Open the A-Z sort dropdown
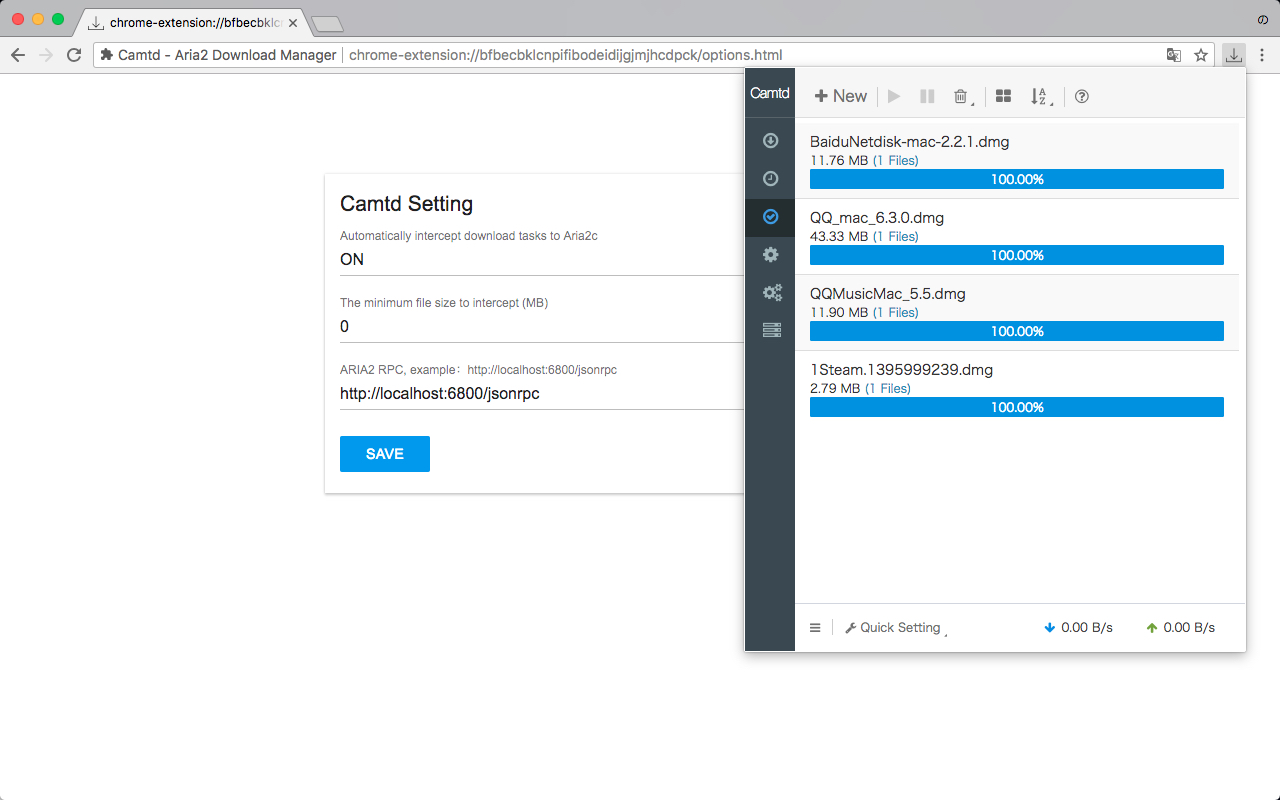 (x=1041, y=96)
